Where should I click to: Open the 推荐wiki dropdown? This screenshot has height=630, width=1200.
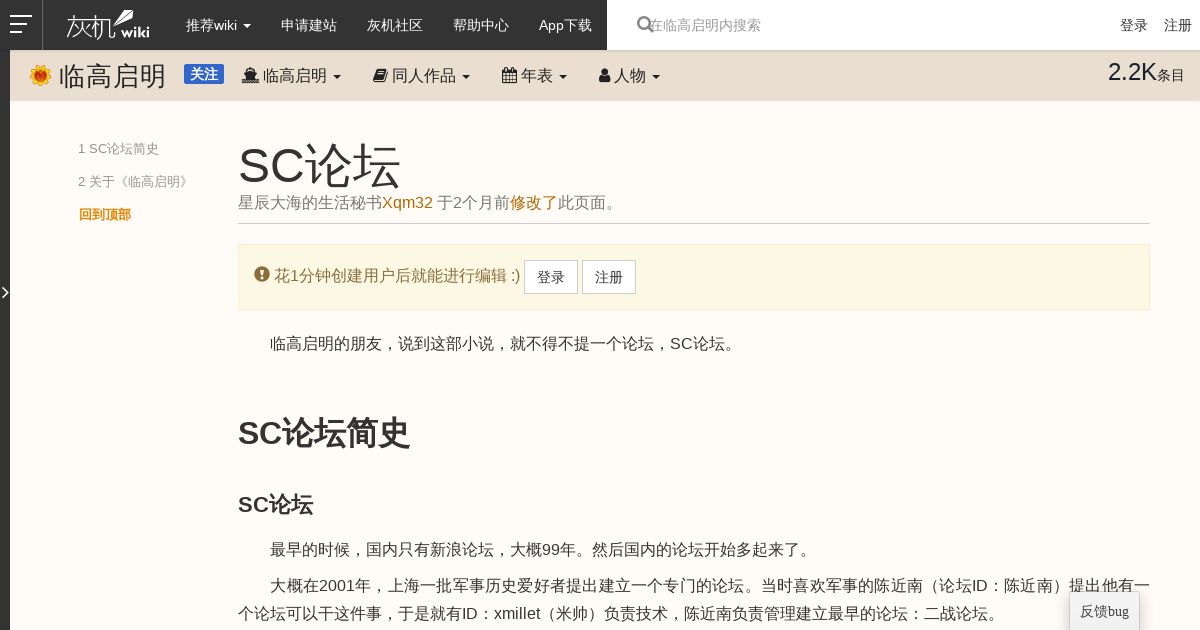pyautogui.click(x=218, y=25)
